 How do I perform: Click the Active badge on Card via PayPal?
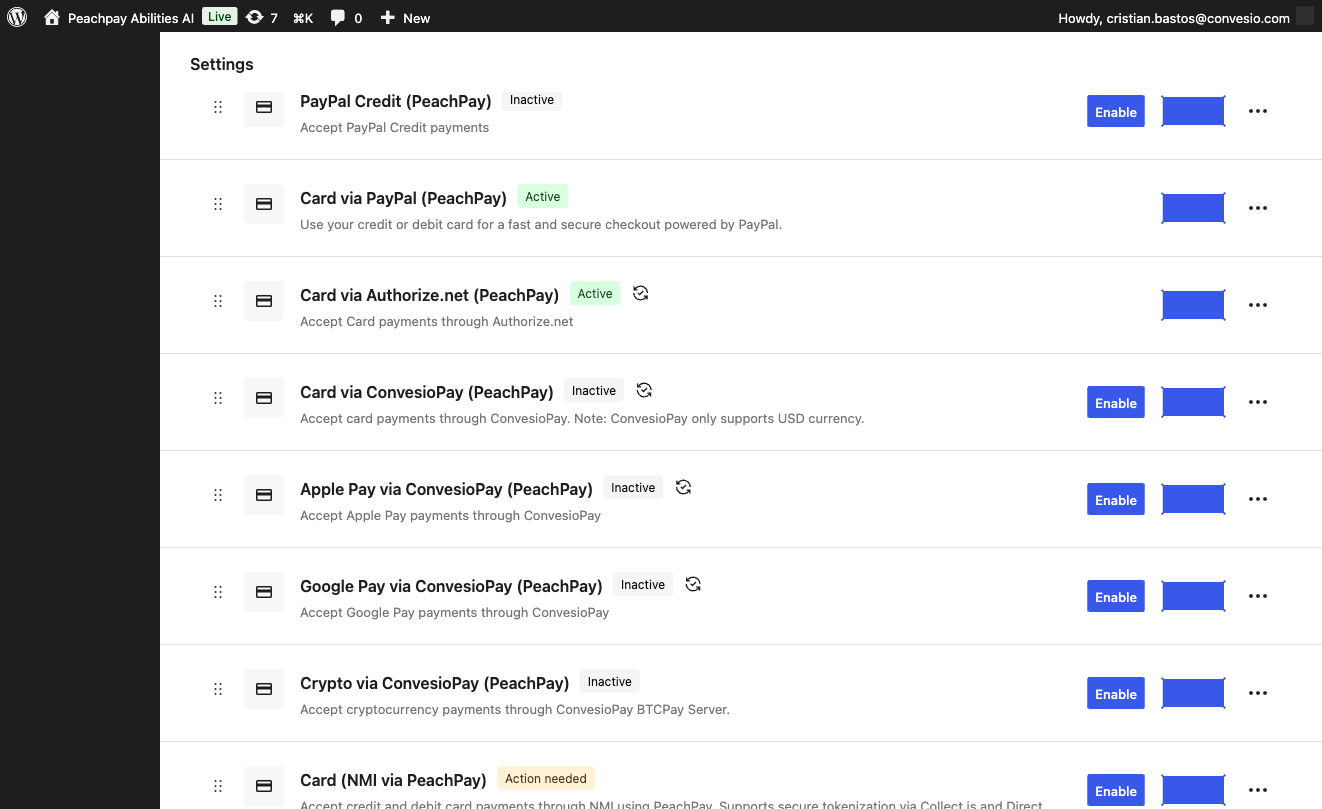tap(543, 197)
